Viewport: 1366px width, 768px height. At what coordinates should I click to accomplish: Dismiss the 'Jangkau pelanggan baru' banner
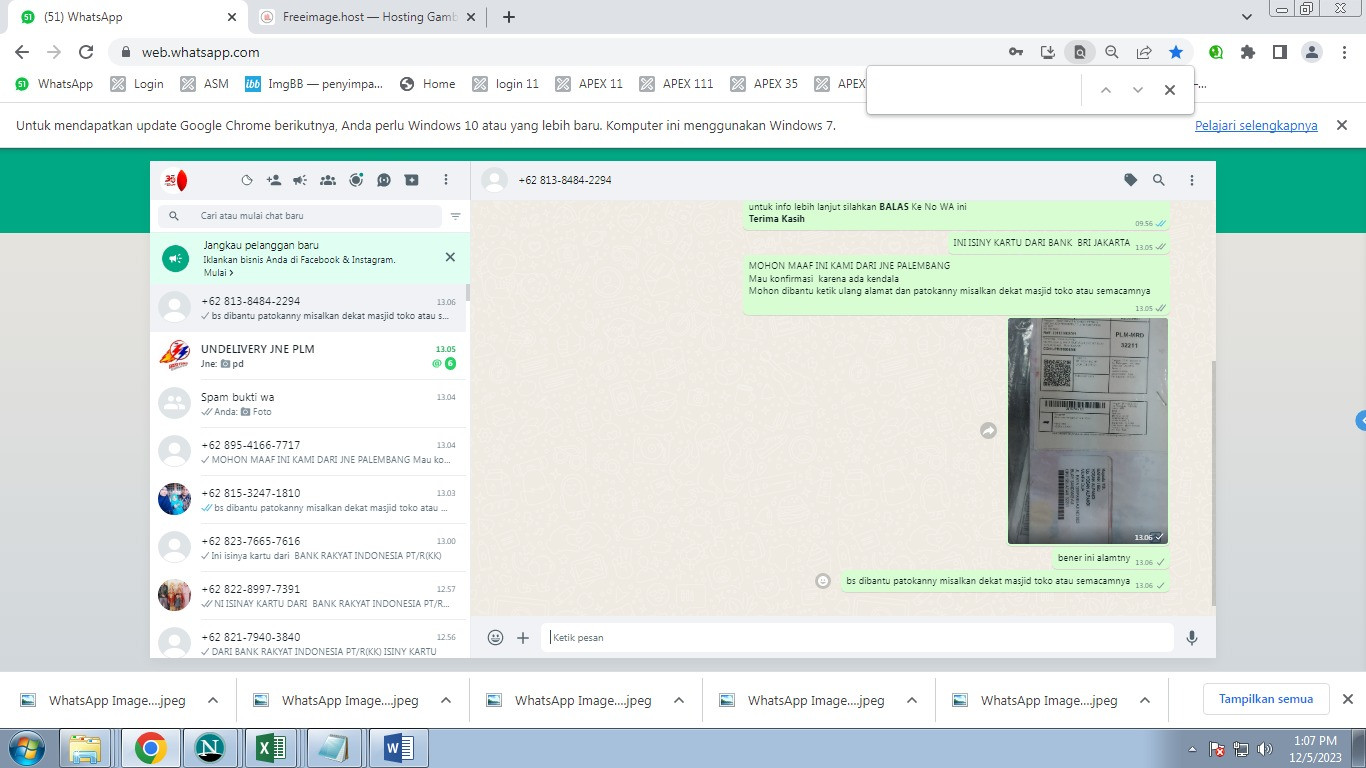(x=450, y=257)
